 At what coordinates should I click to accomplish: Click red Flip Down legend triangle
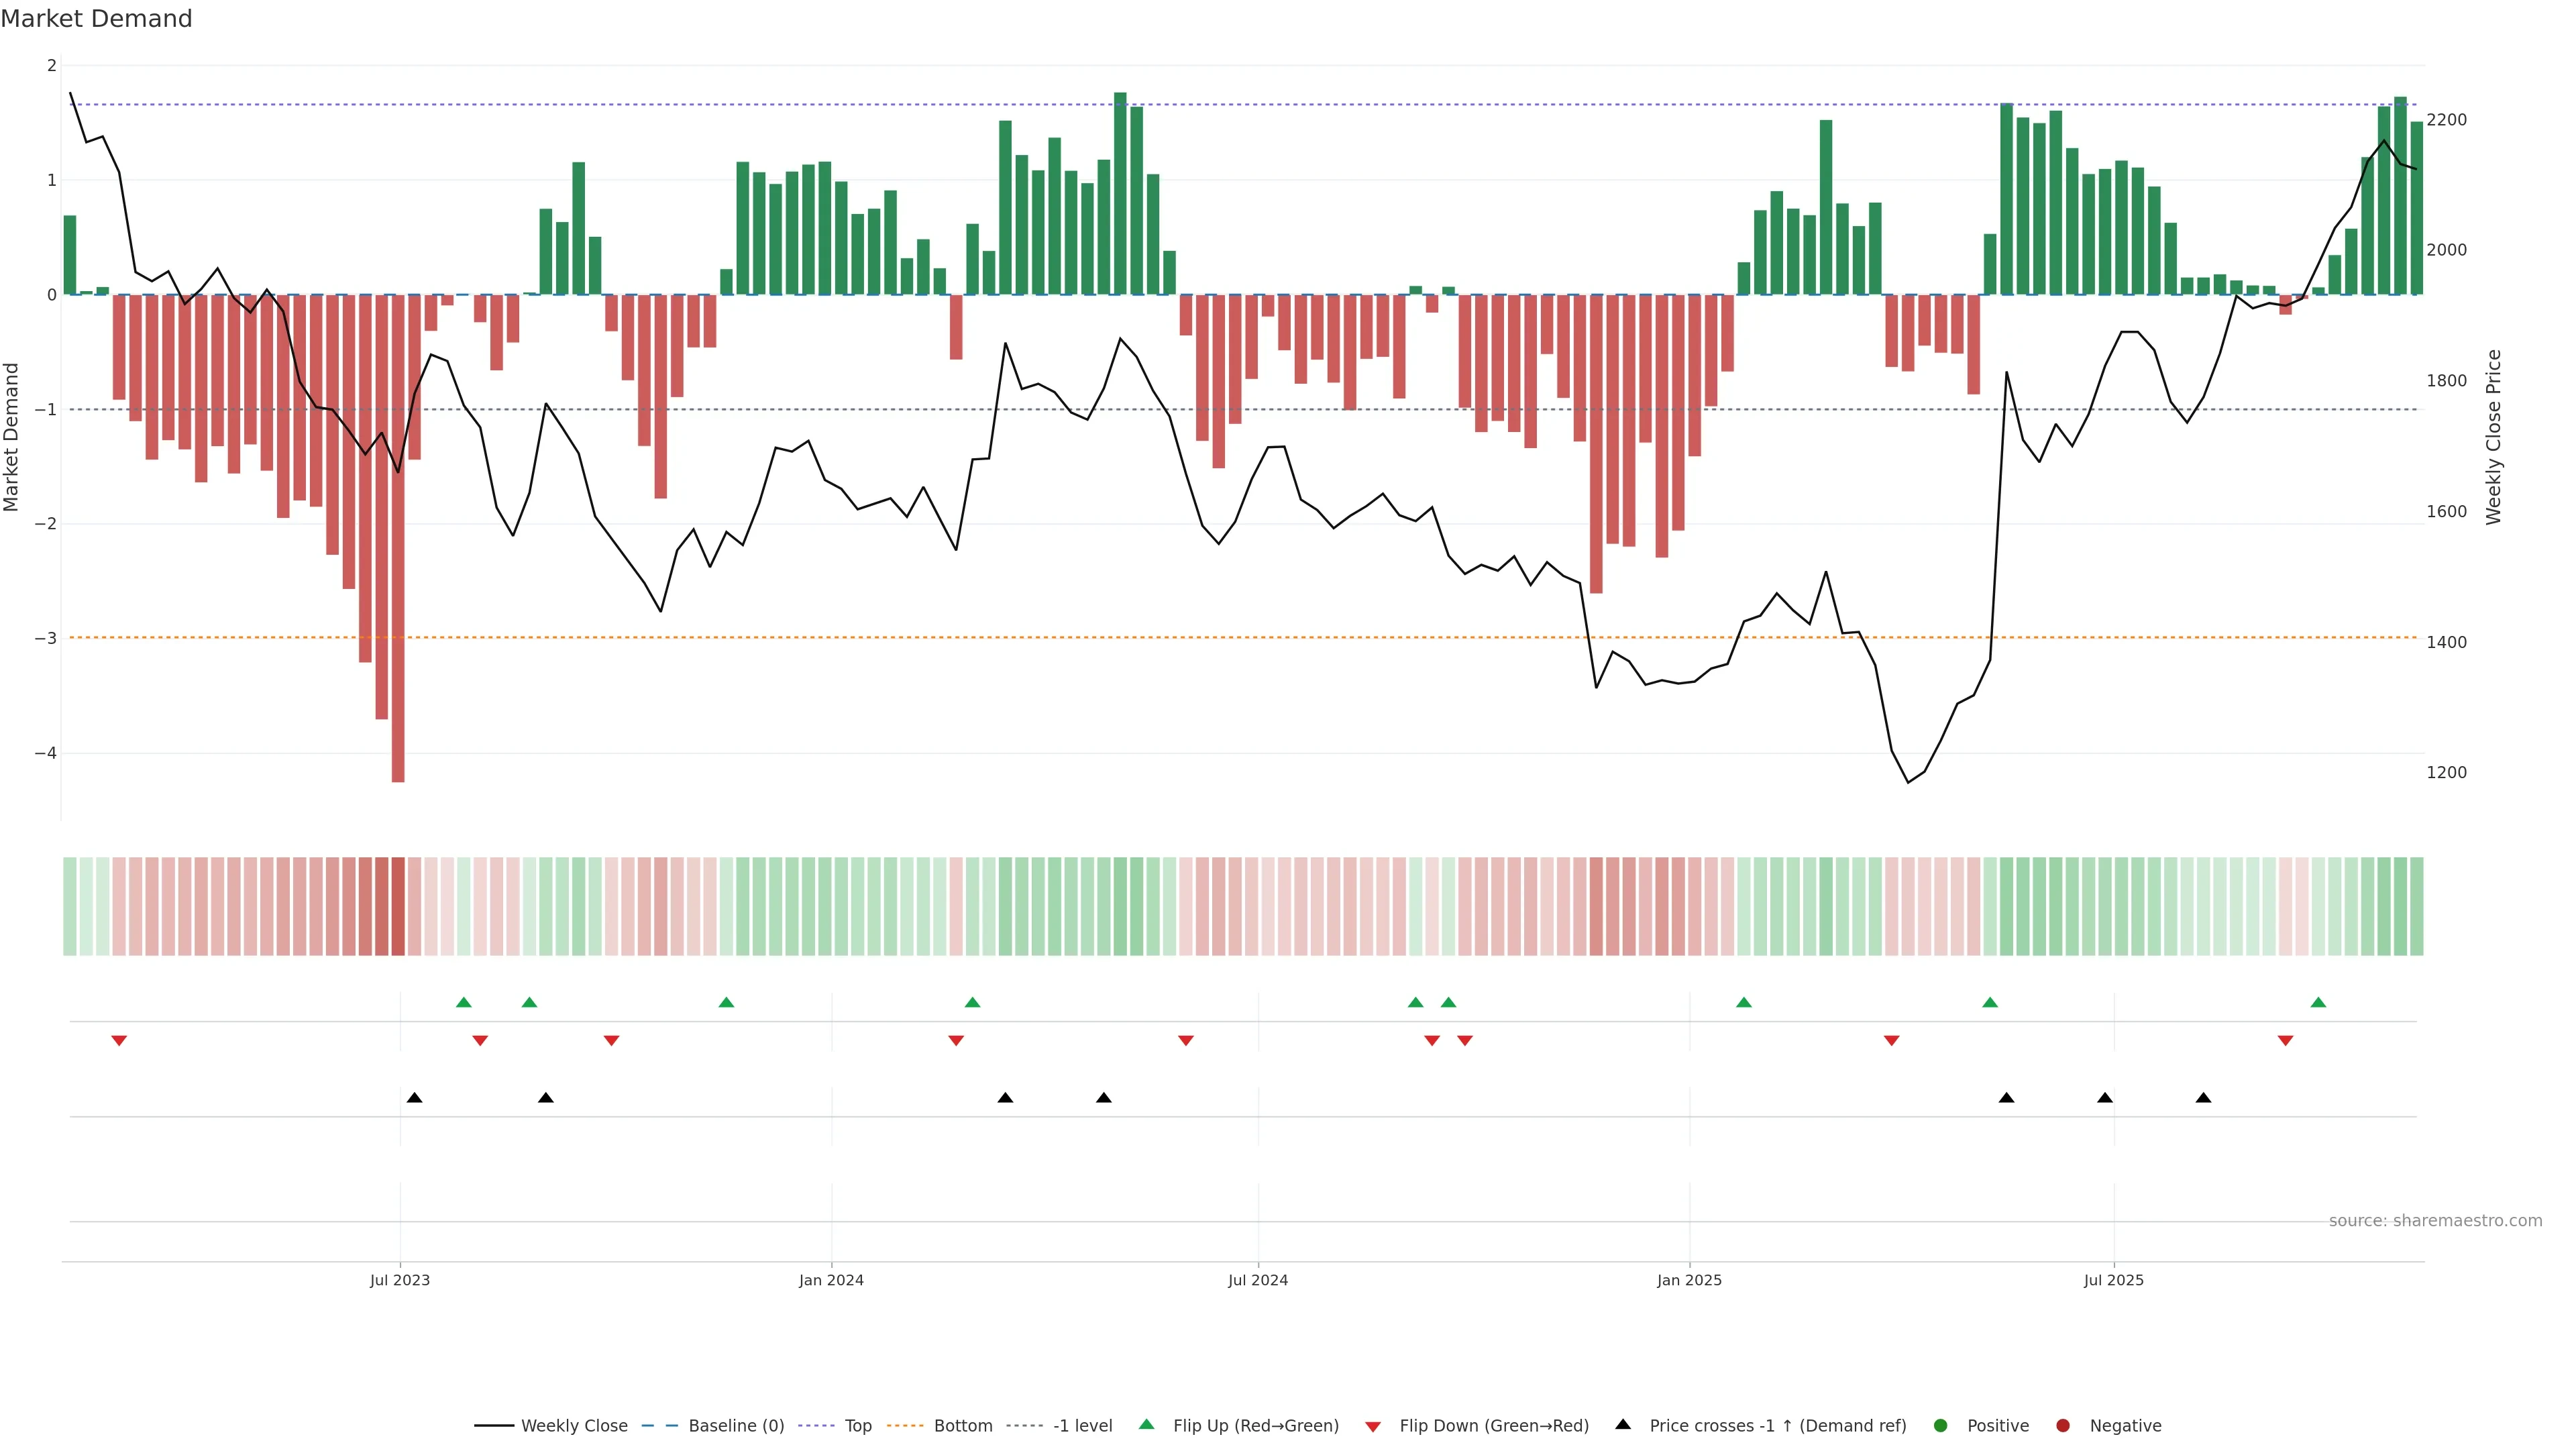coord(1373,1427)
